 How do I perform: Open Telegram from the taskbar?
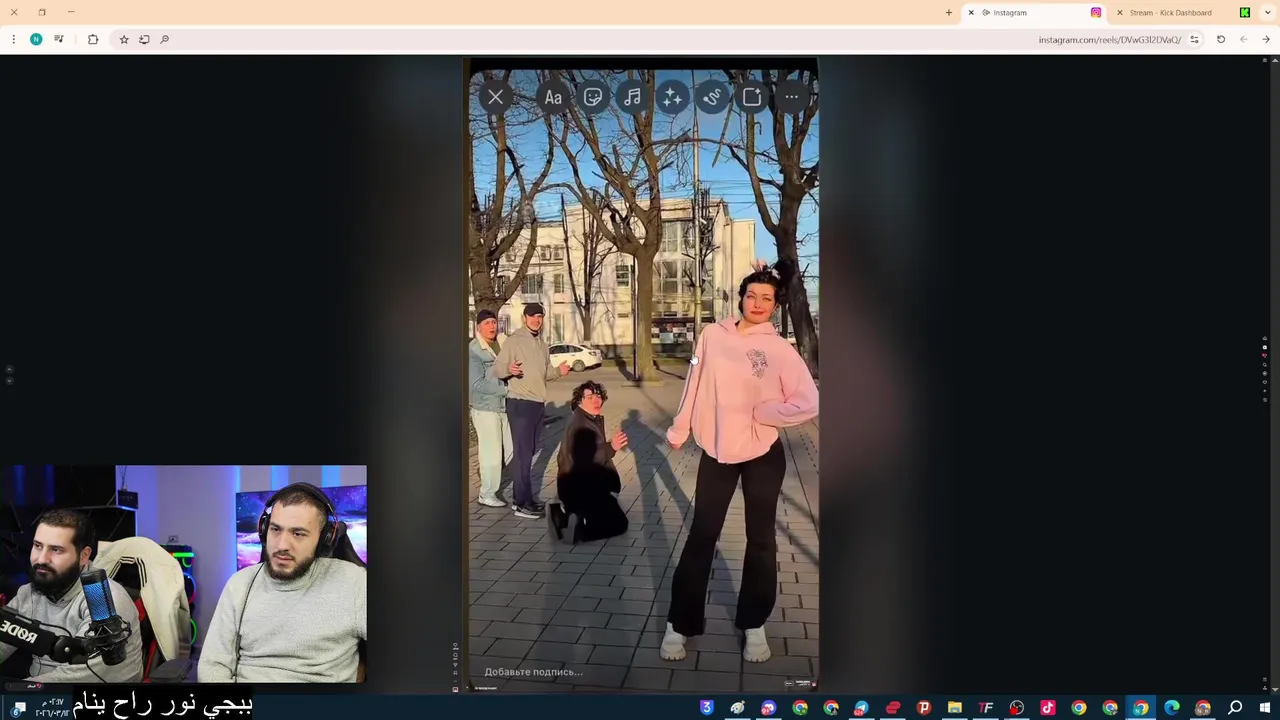[862, 708]
